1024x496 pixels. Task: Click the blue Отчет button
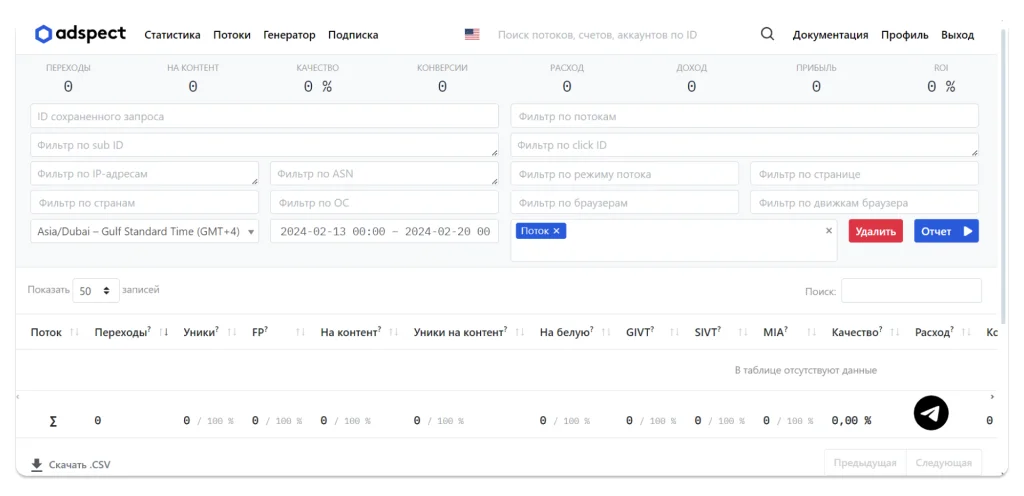pyautogui.click(x=945, y=231)
